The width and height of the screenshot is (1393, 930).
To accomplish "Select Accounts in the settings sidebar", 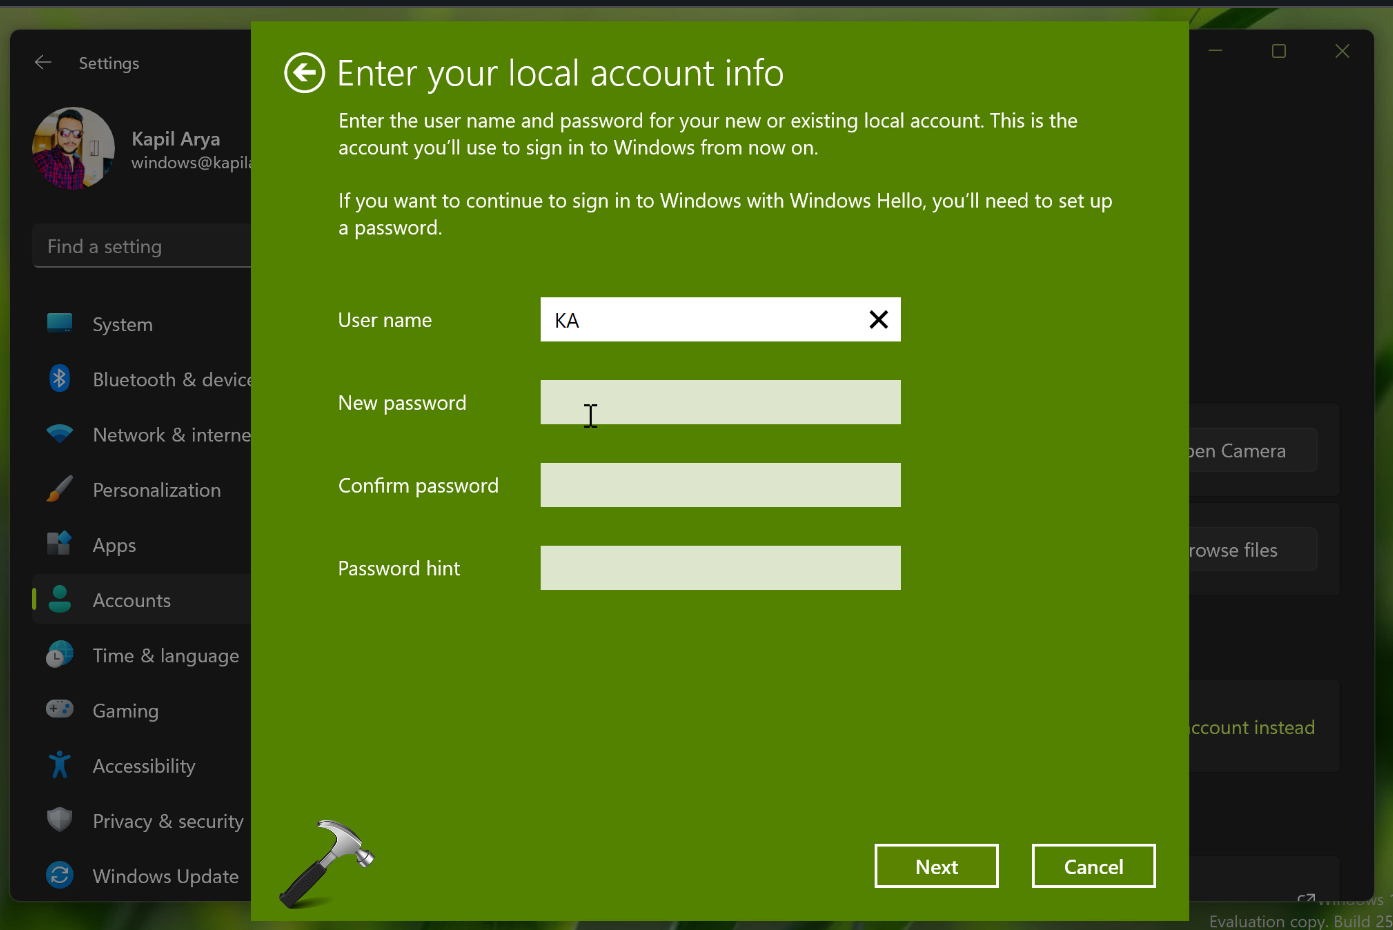I will coord(132,600).
